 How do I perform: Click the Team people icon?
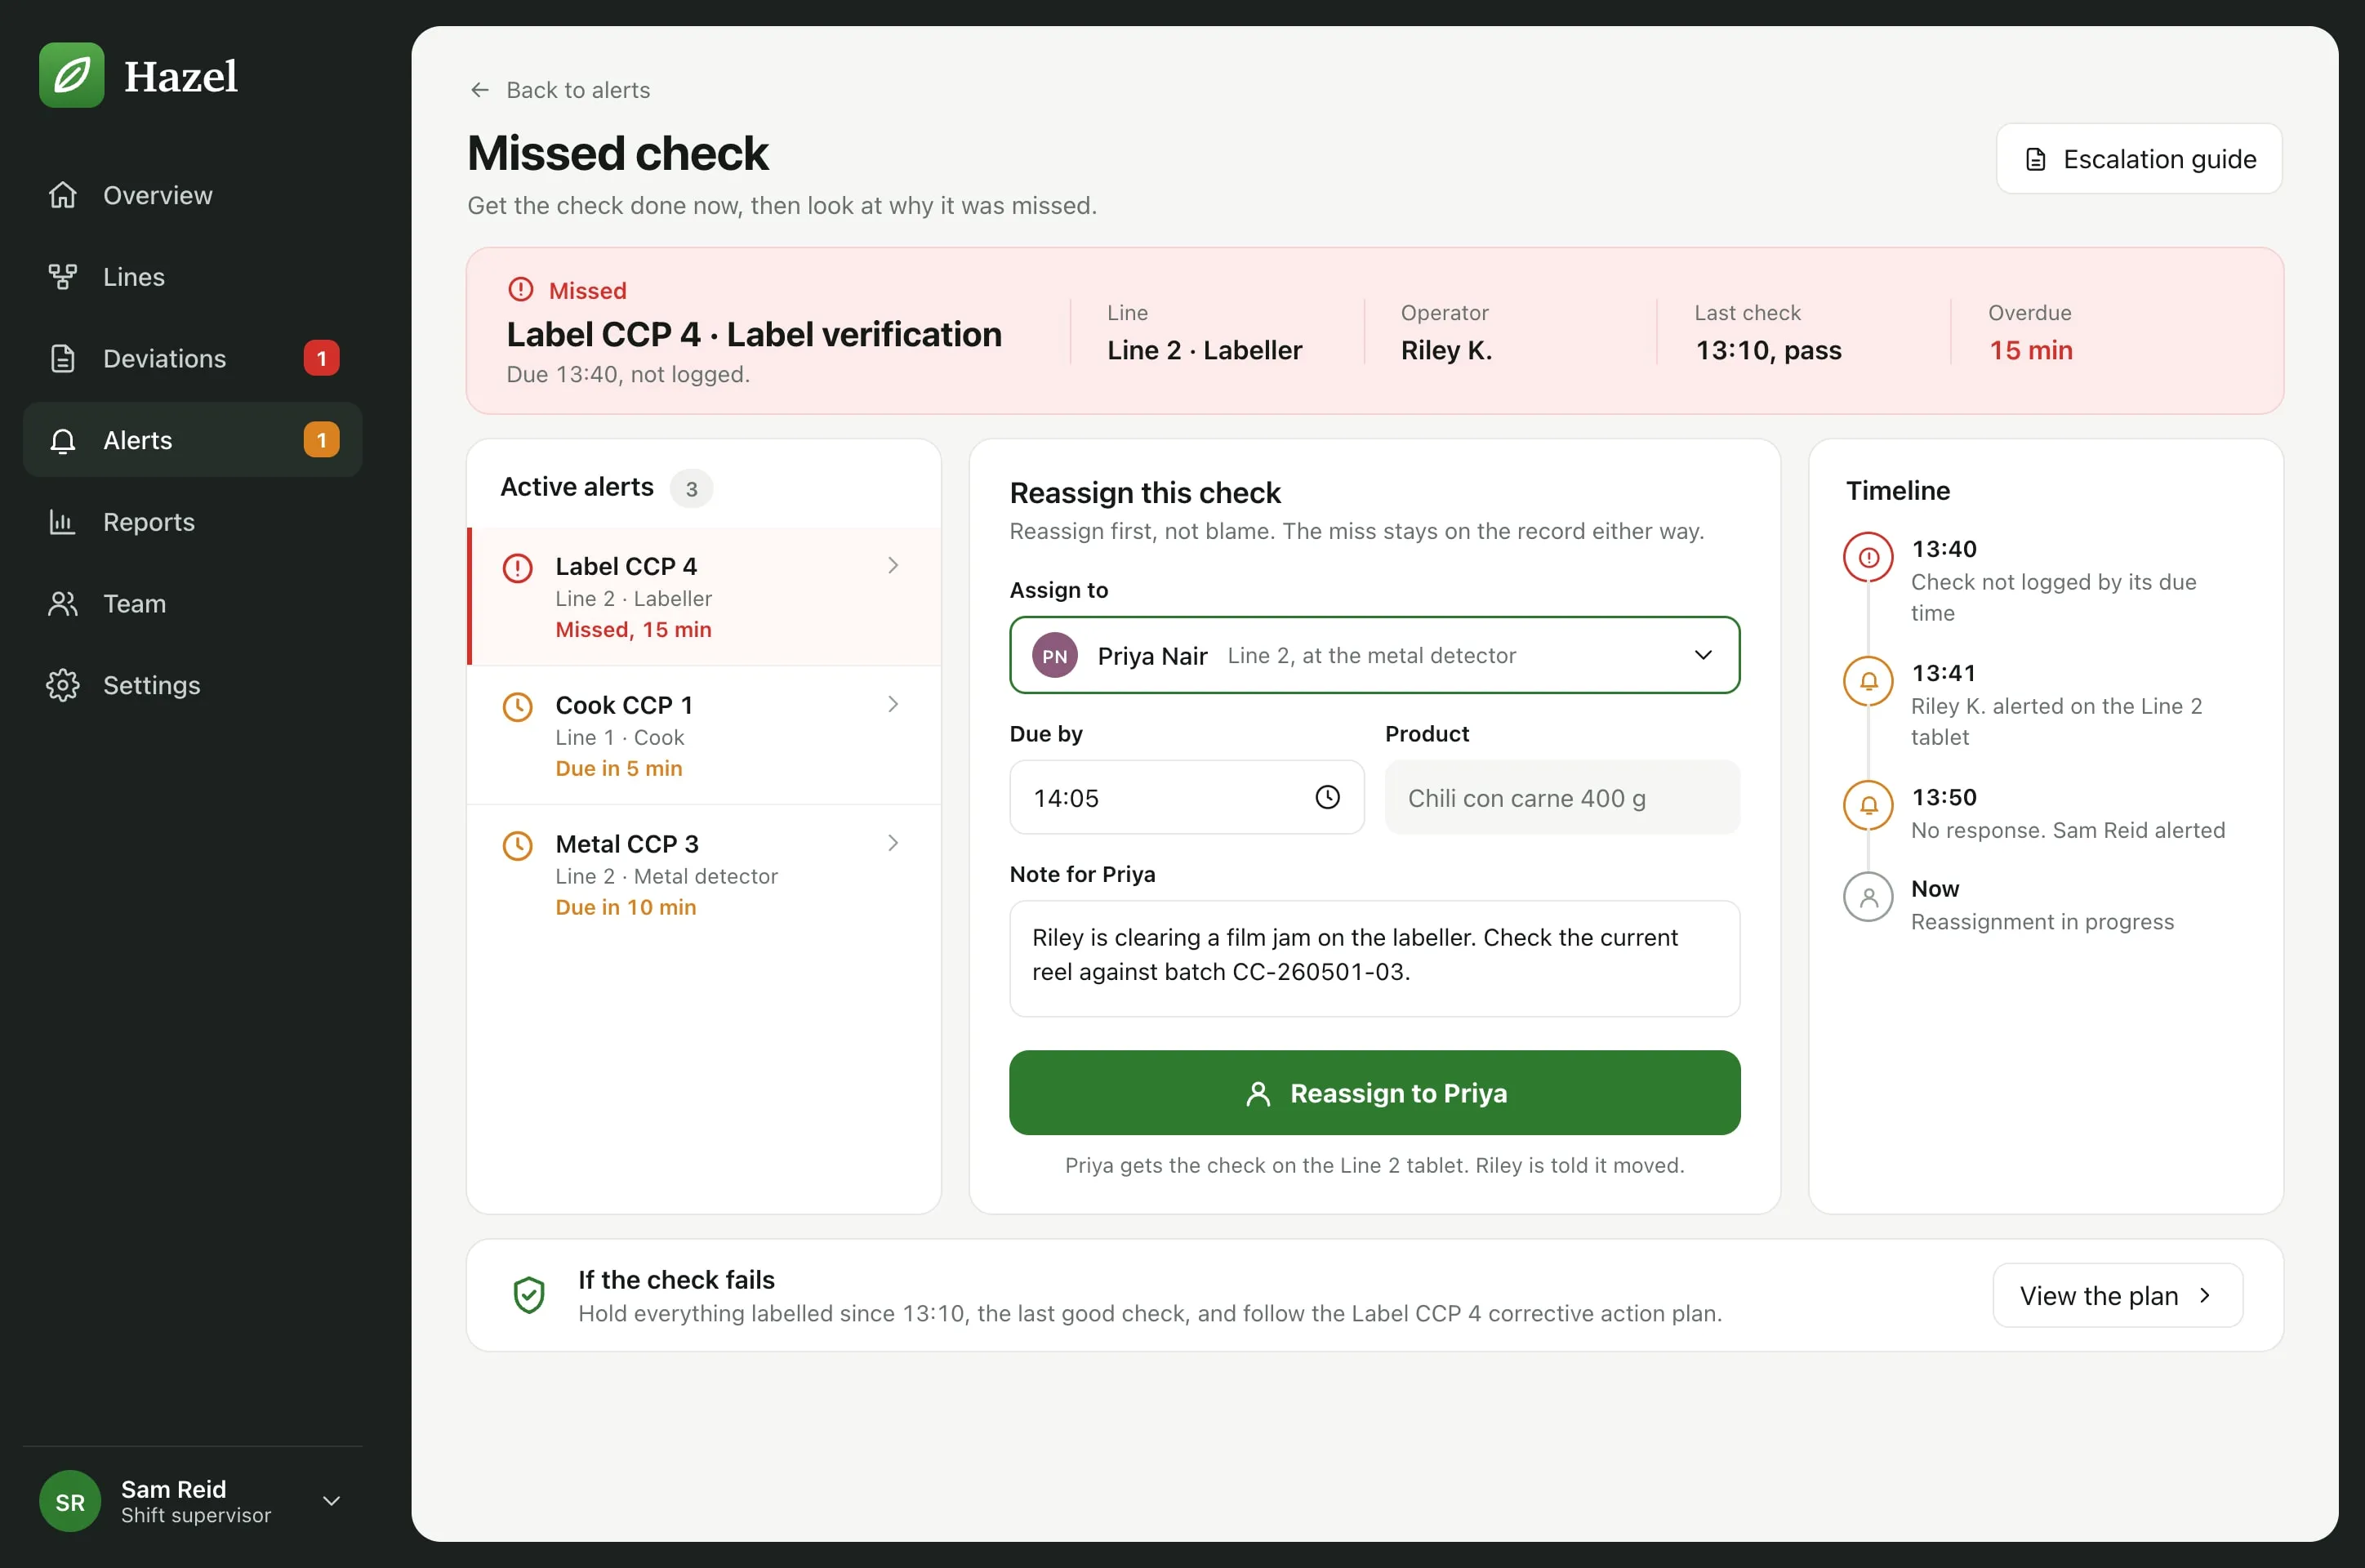(62, 604)
